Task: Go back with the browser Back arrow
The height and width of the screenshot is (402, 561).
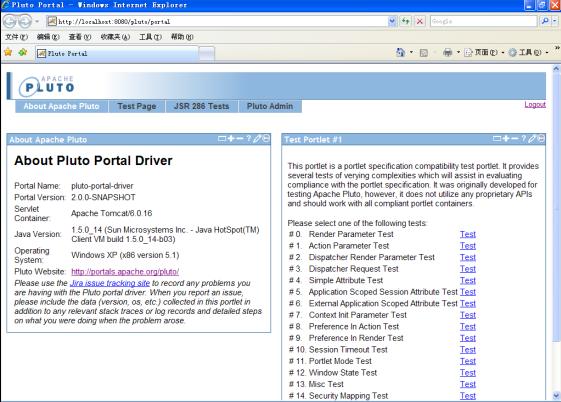Action: (9, 21)
